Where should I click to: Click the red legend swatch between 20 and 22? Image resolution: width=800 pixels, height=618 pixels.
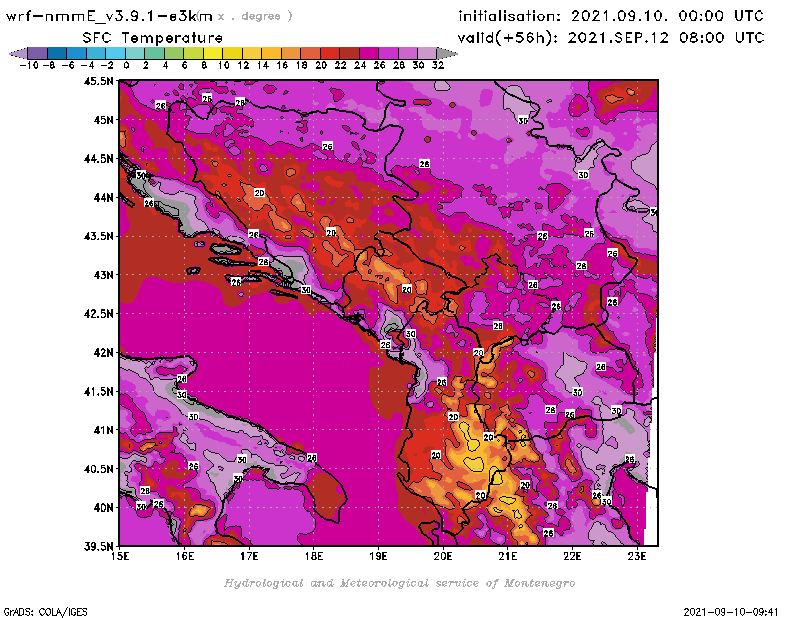coord(330,53)
